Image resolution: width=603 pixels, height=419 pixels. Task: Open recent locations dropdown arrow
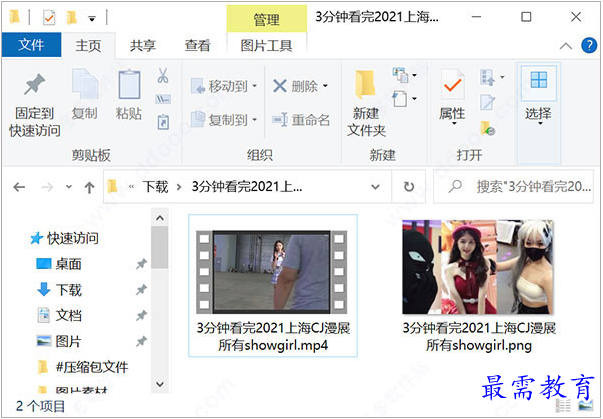[69, 187]
